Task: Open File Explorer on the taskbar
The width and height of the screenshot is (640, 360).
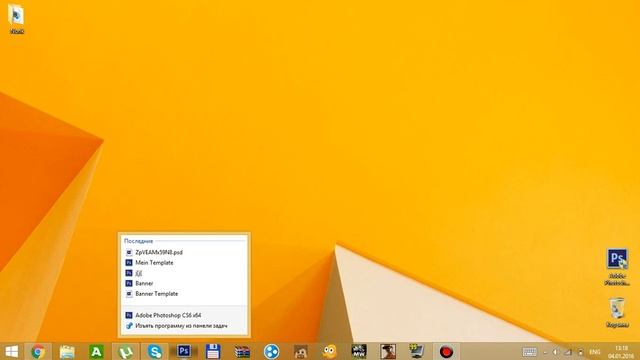Action: (67, 351)
